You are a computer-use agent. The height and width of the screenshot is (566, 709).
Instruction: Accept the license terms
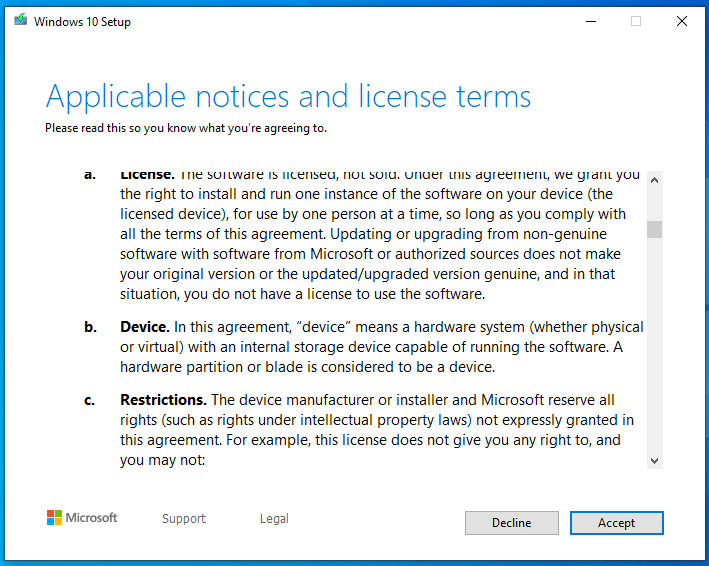point(616,523)
